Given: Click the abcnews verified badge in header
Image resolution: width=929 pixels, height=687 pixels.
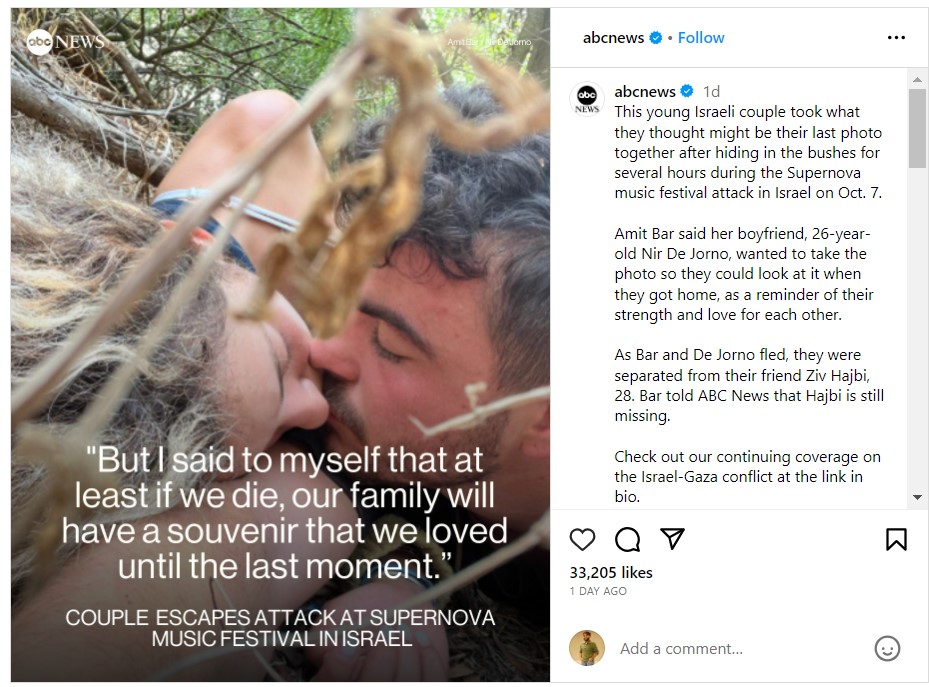Looking at the screenshot, I should (656, 38).
